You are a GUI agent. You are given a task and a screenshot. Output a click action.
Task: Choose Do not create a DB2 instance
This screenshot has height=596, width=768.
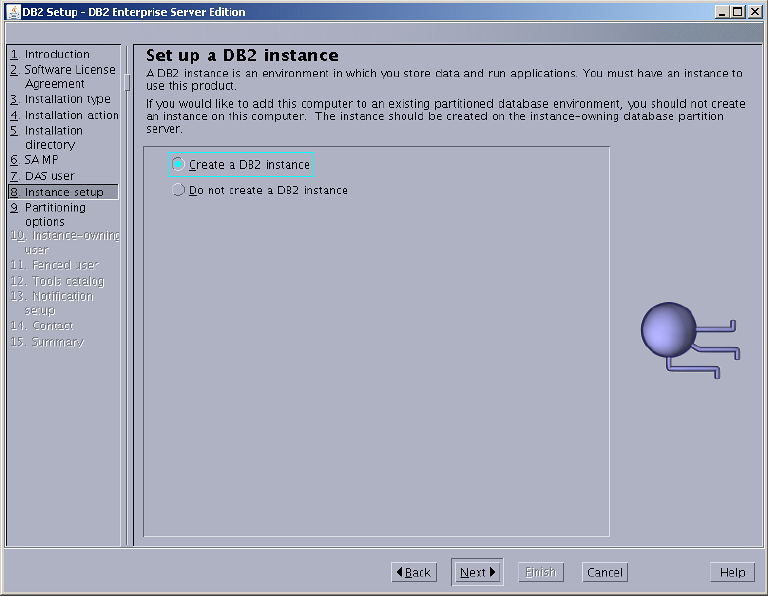pyautogui.click(x=260, y=190)
